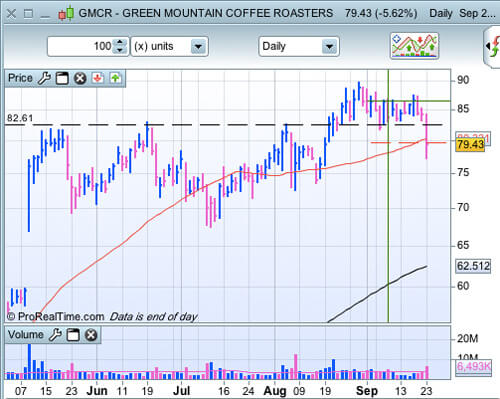
Task: Click the Volume panel label
Action: (x=26, y=335)
